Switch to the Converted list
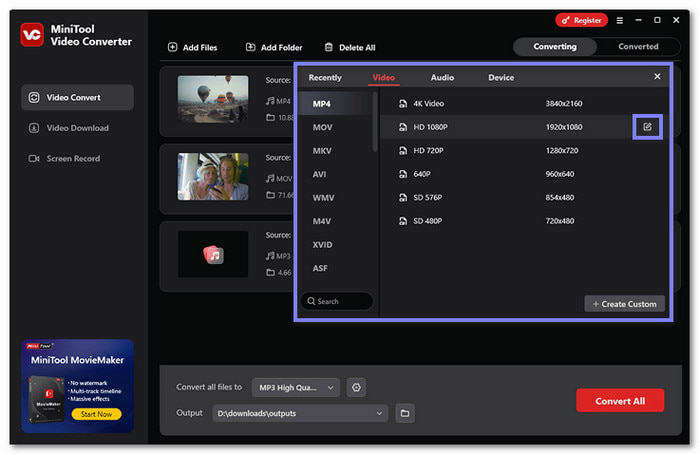This screenshot has width=700, height=455. click(638, 46)
